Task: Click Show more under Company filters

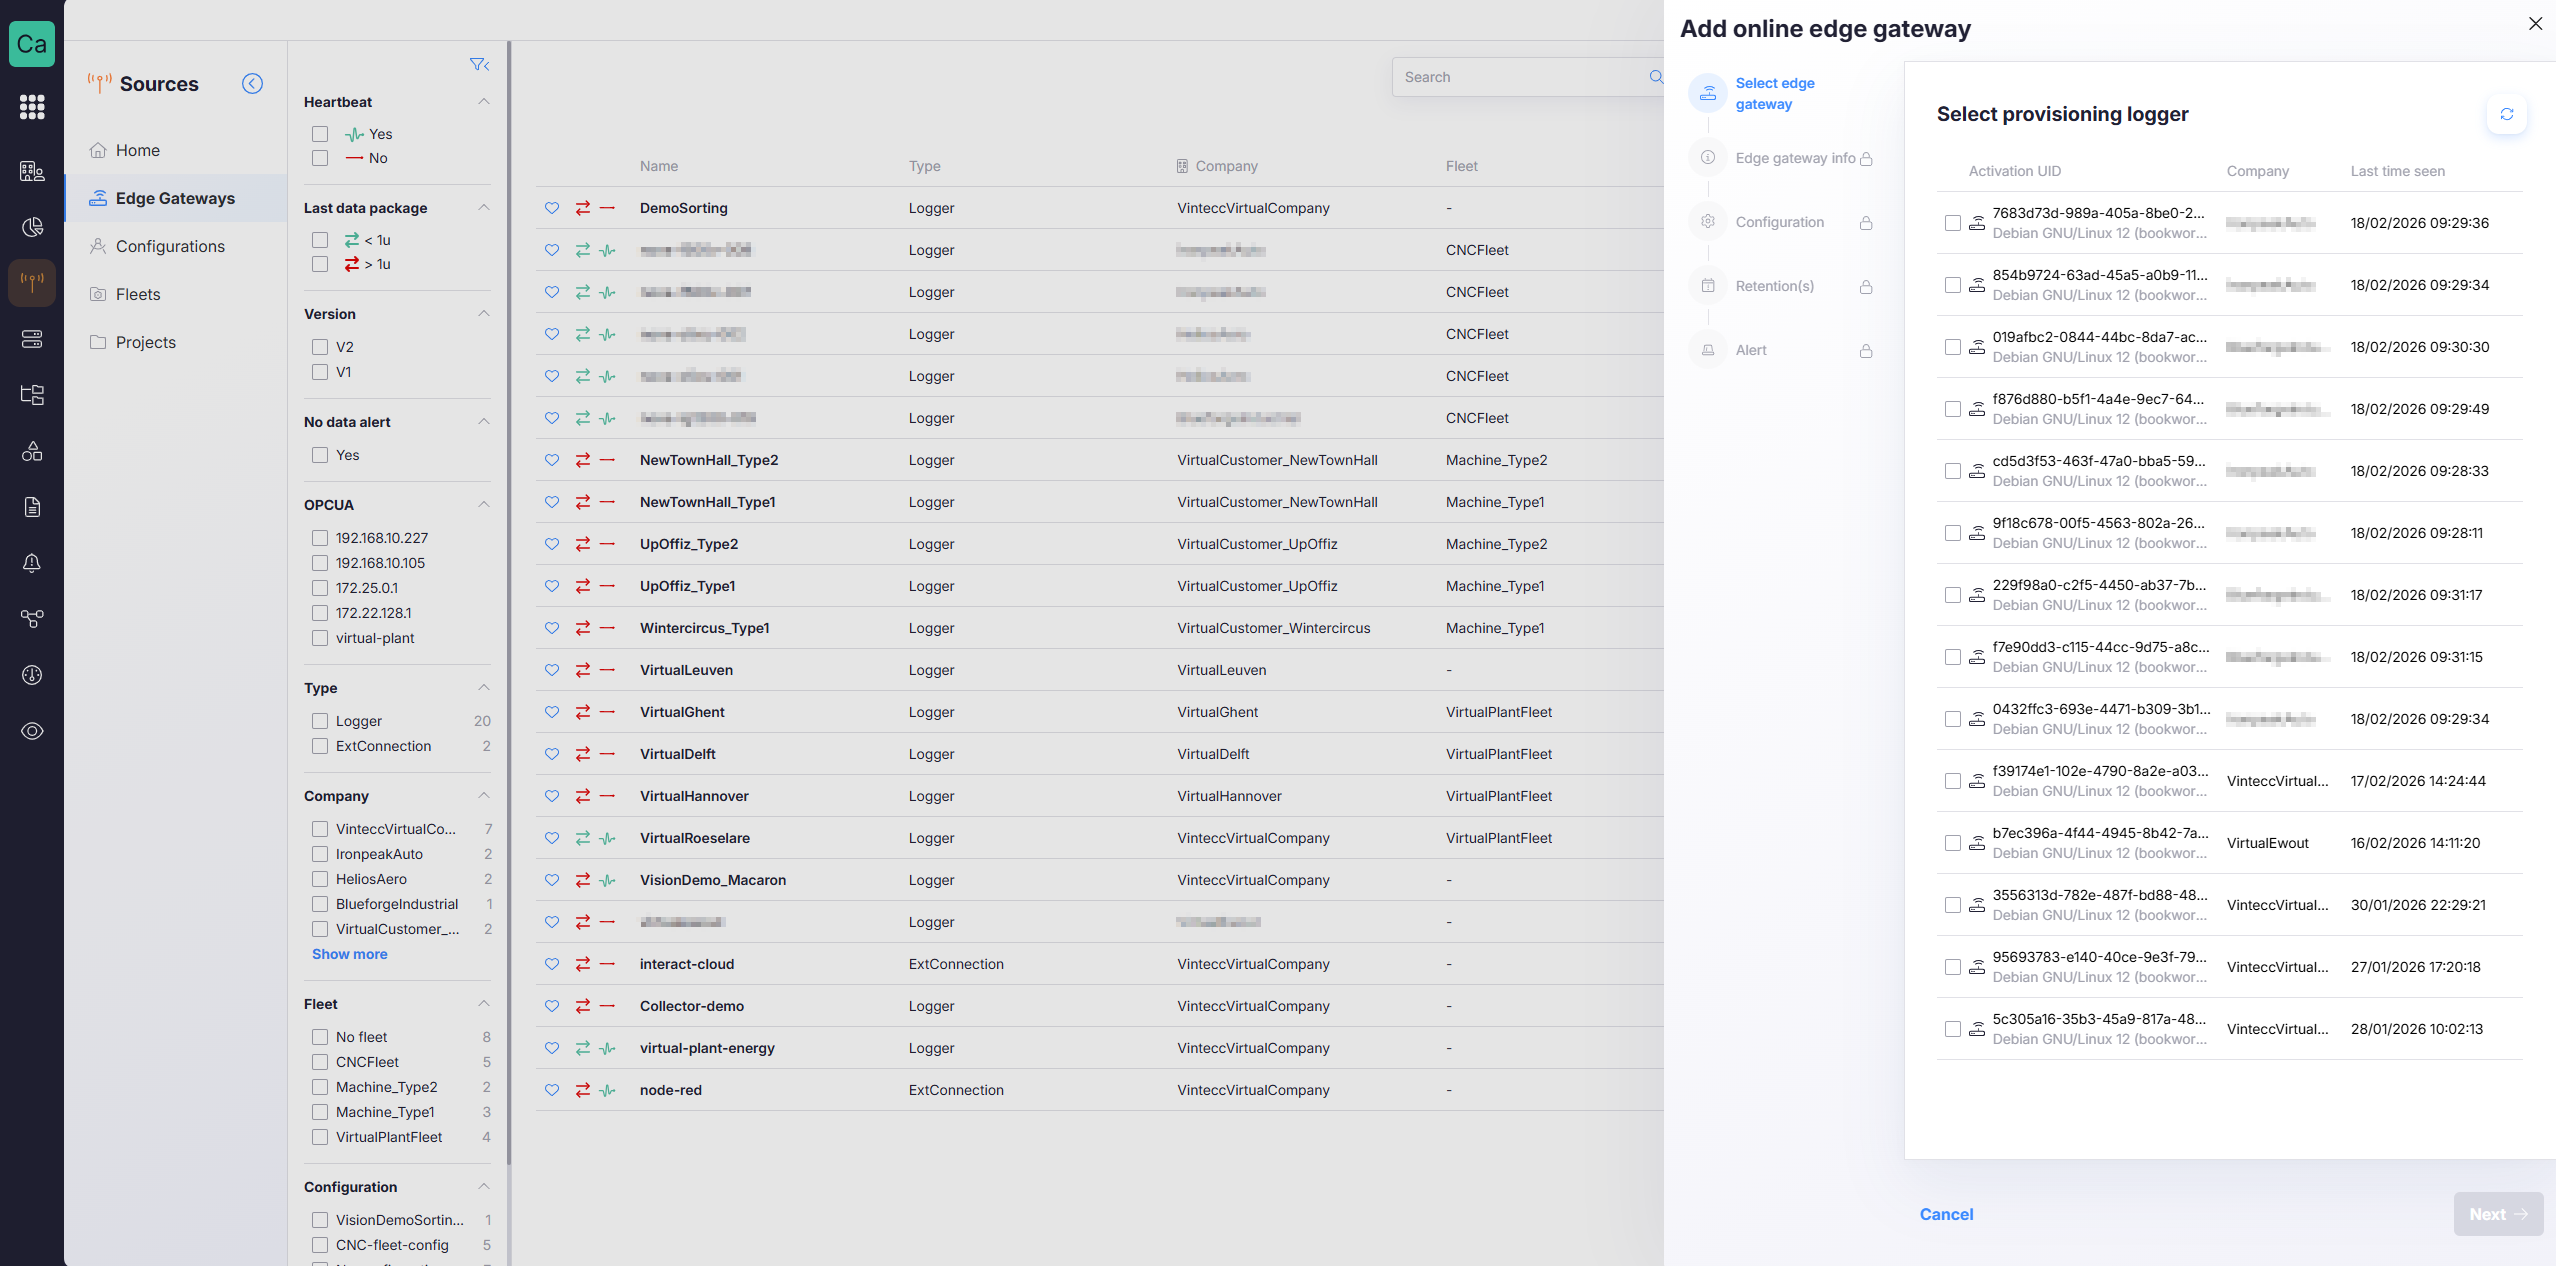Action: pos(349,954)
